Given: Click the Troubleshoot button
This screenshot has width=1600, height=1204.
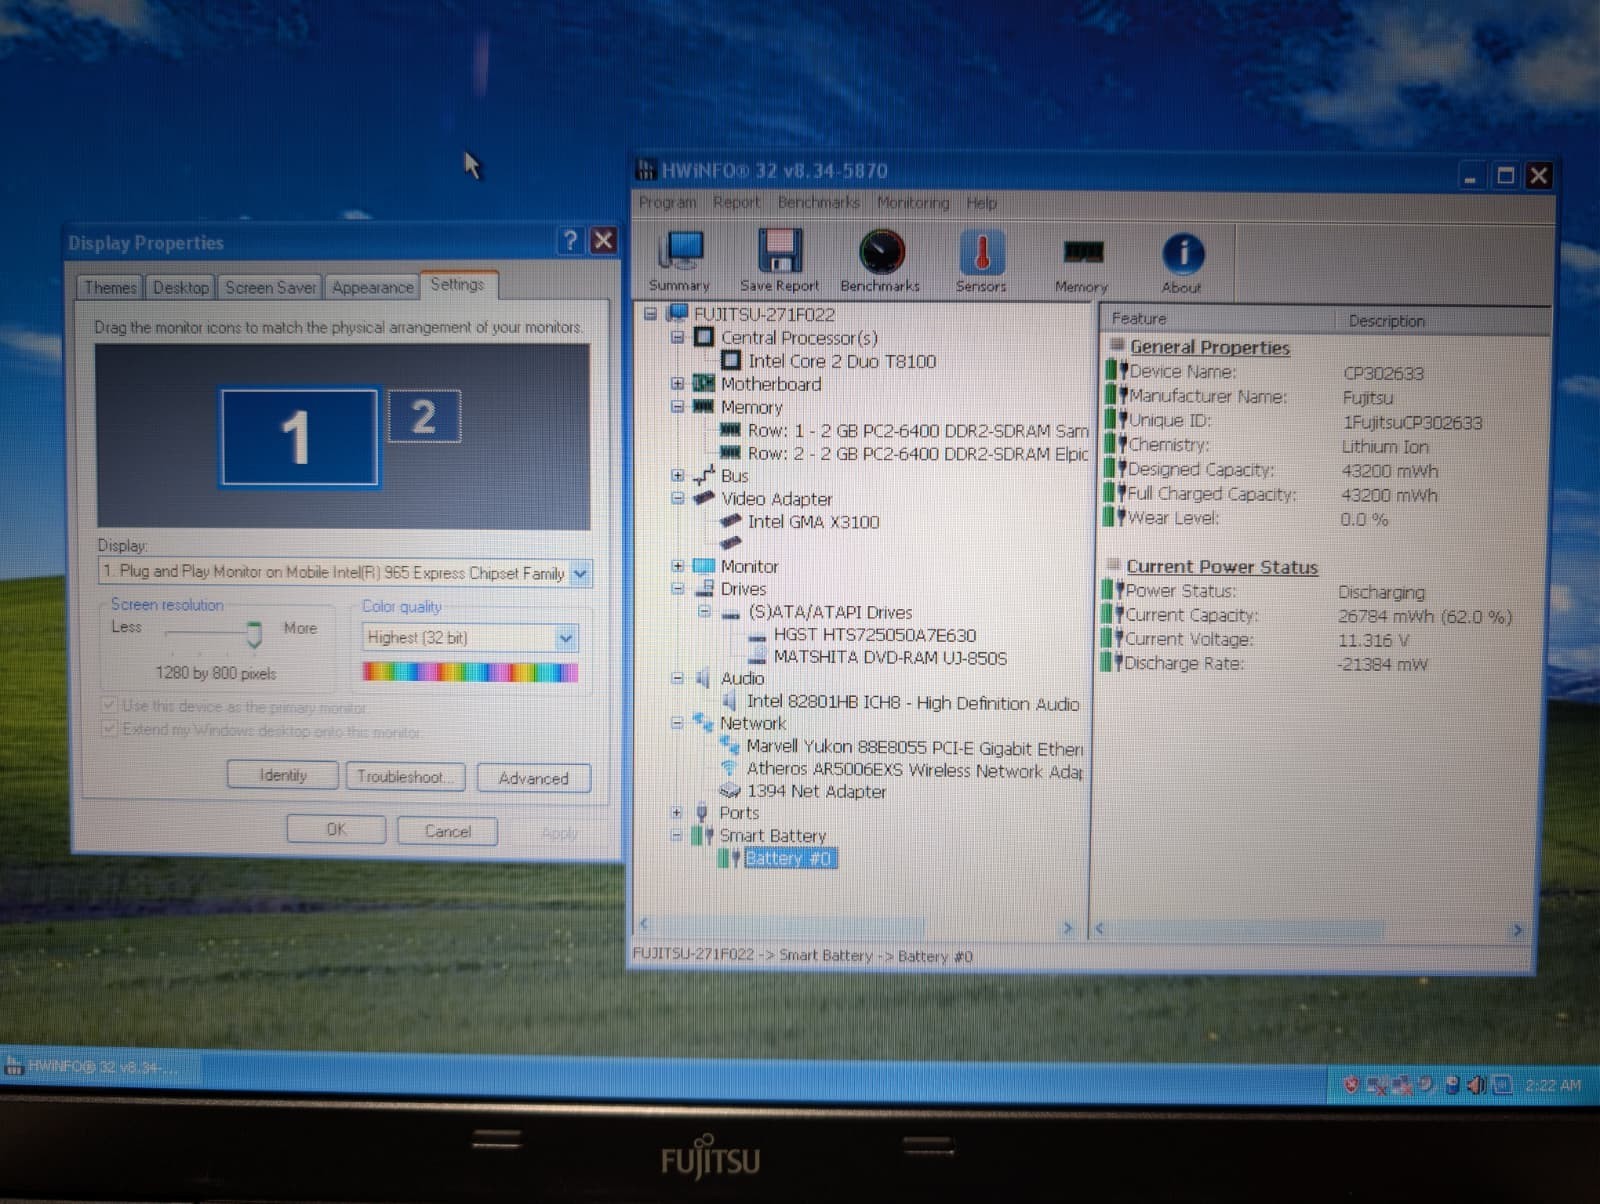Looking at the screenshot, I should coord(405,777).
